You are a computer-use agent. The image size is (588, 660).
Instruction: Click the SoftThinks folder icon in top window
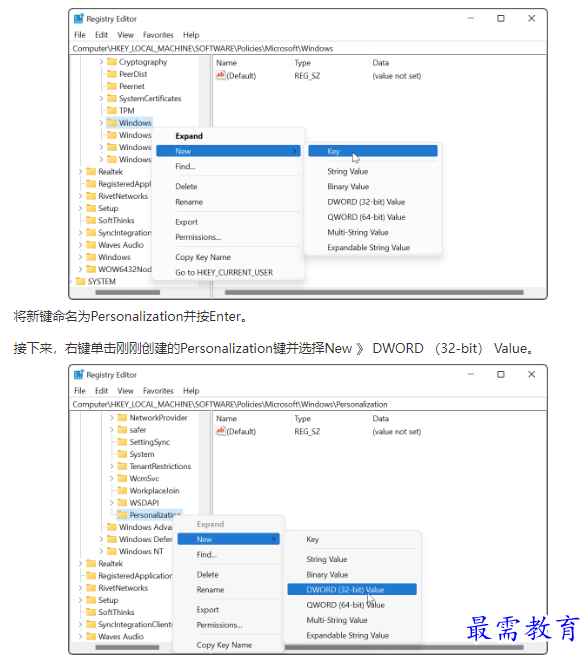pos(91,221)
